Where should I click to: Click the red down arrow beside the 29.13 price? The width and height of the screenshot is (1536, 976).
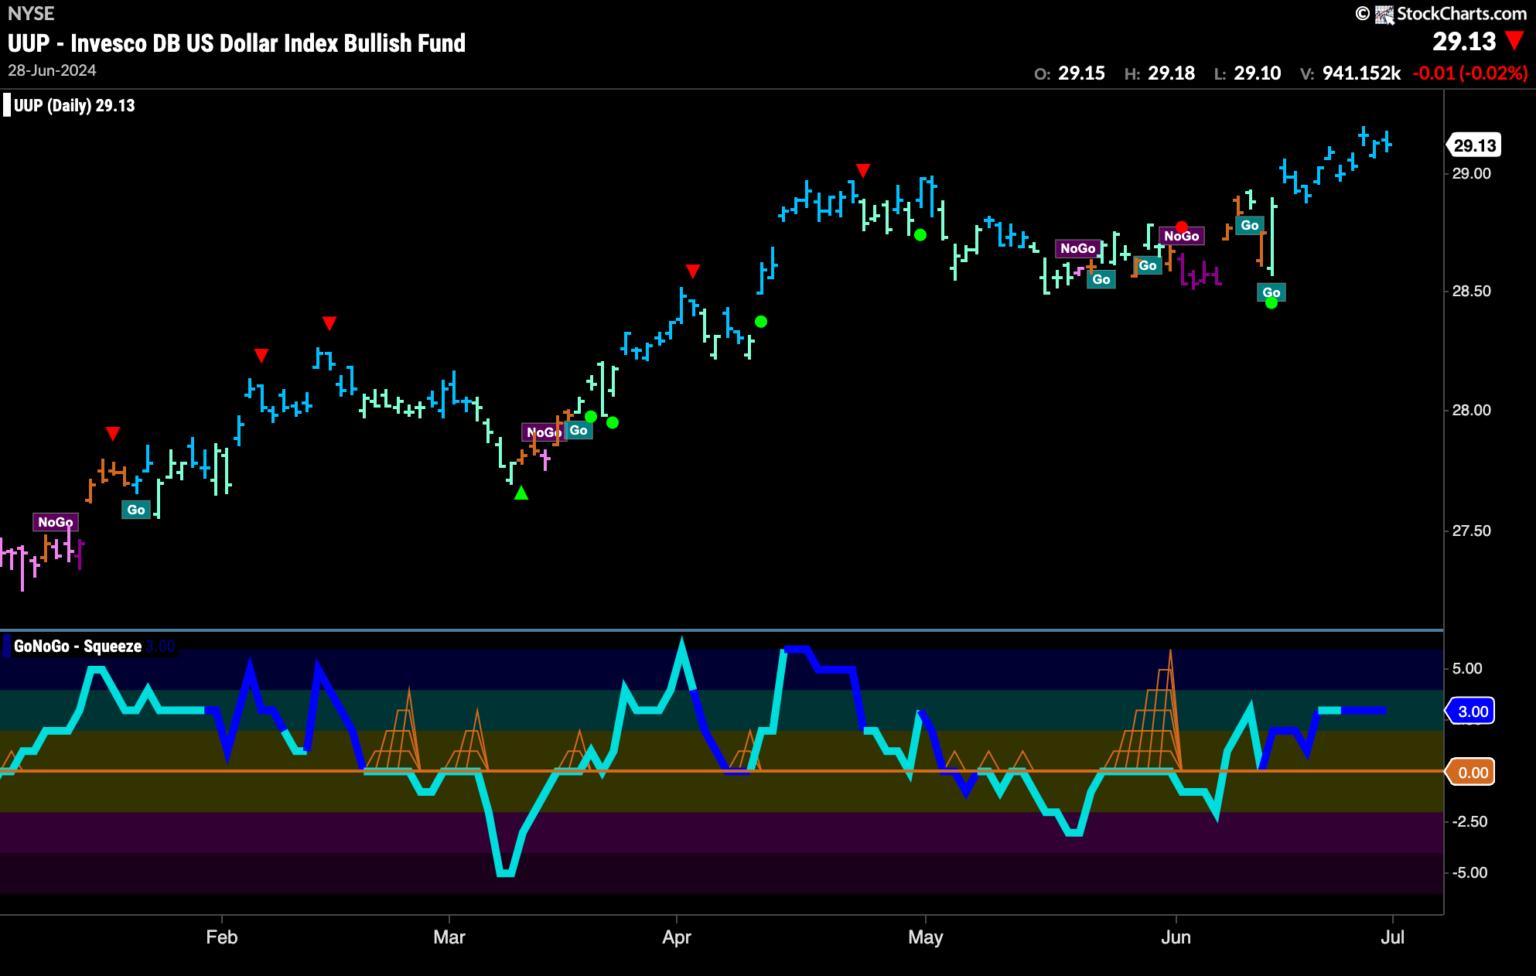click(x=1515, y=42)
